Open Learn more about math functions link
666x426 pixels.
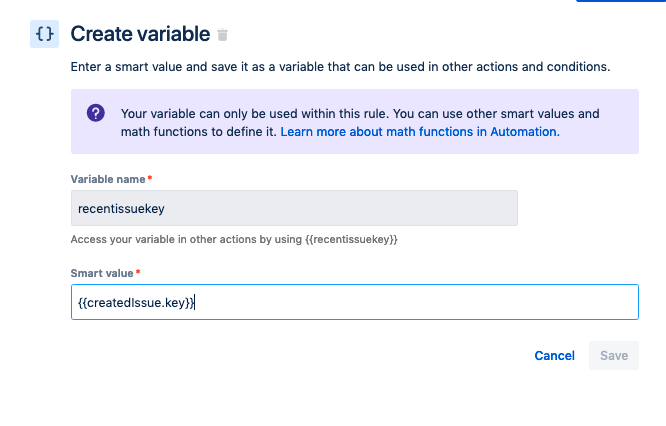420,132
